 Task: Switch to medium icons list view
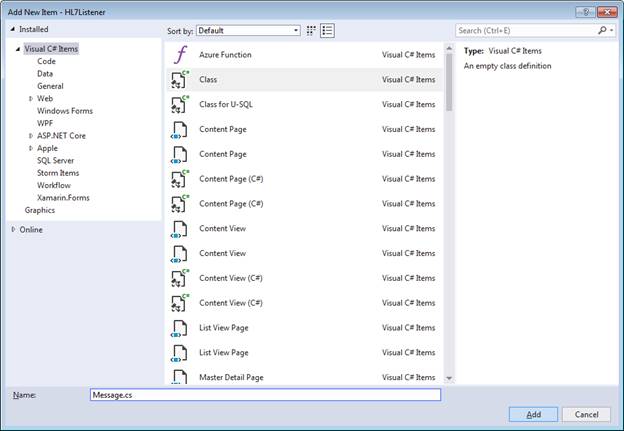click(x=327, y=31)
